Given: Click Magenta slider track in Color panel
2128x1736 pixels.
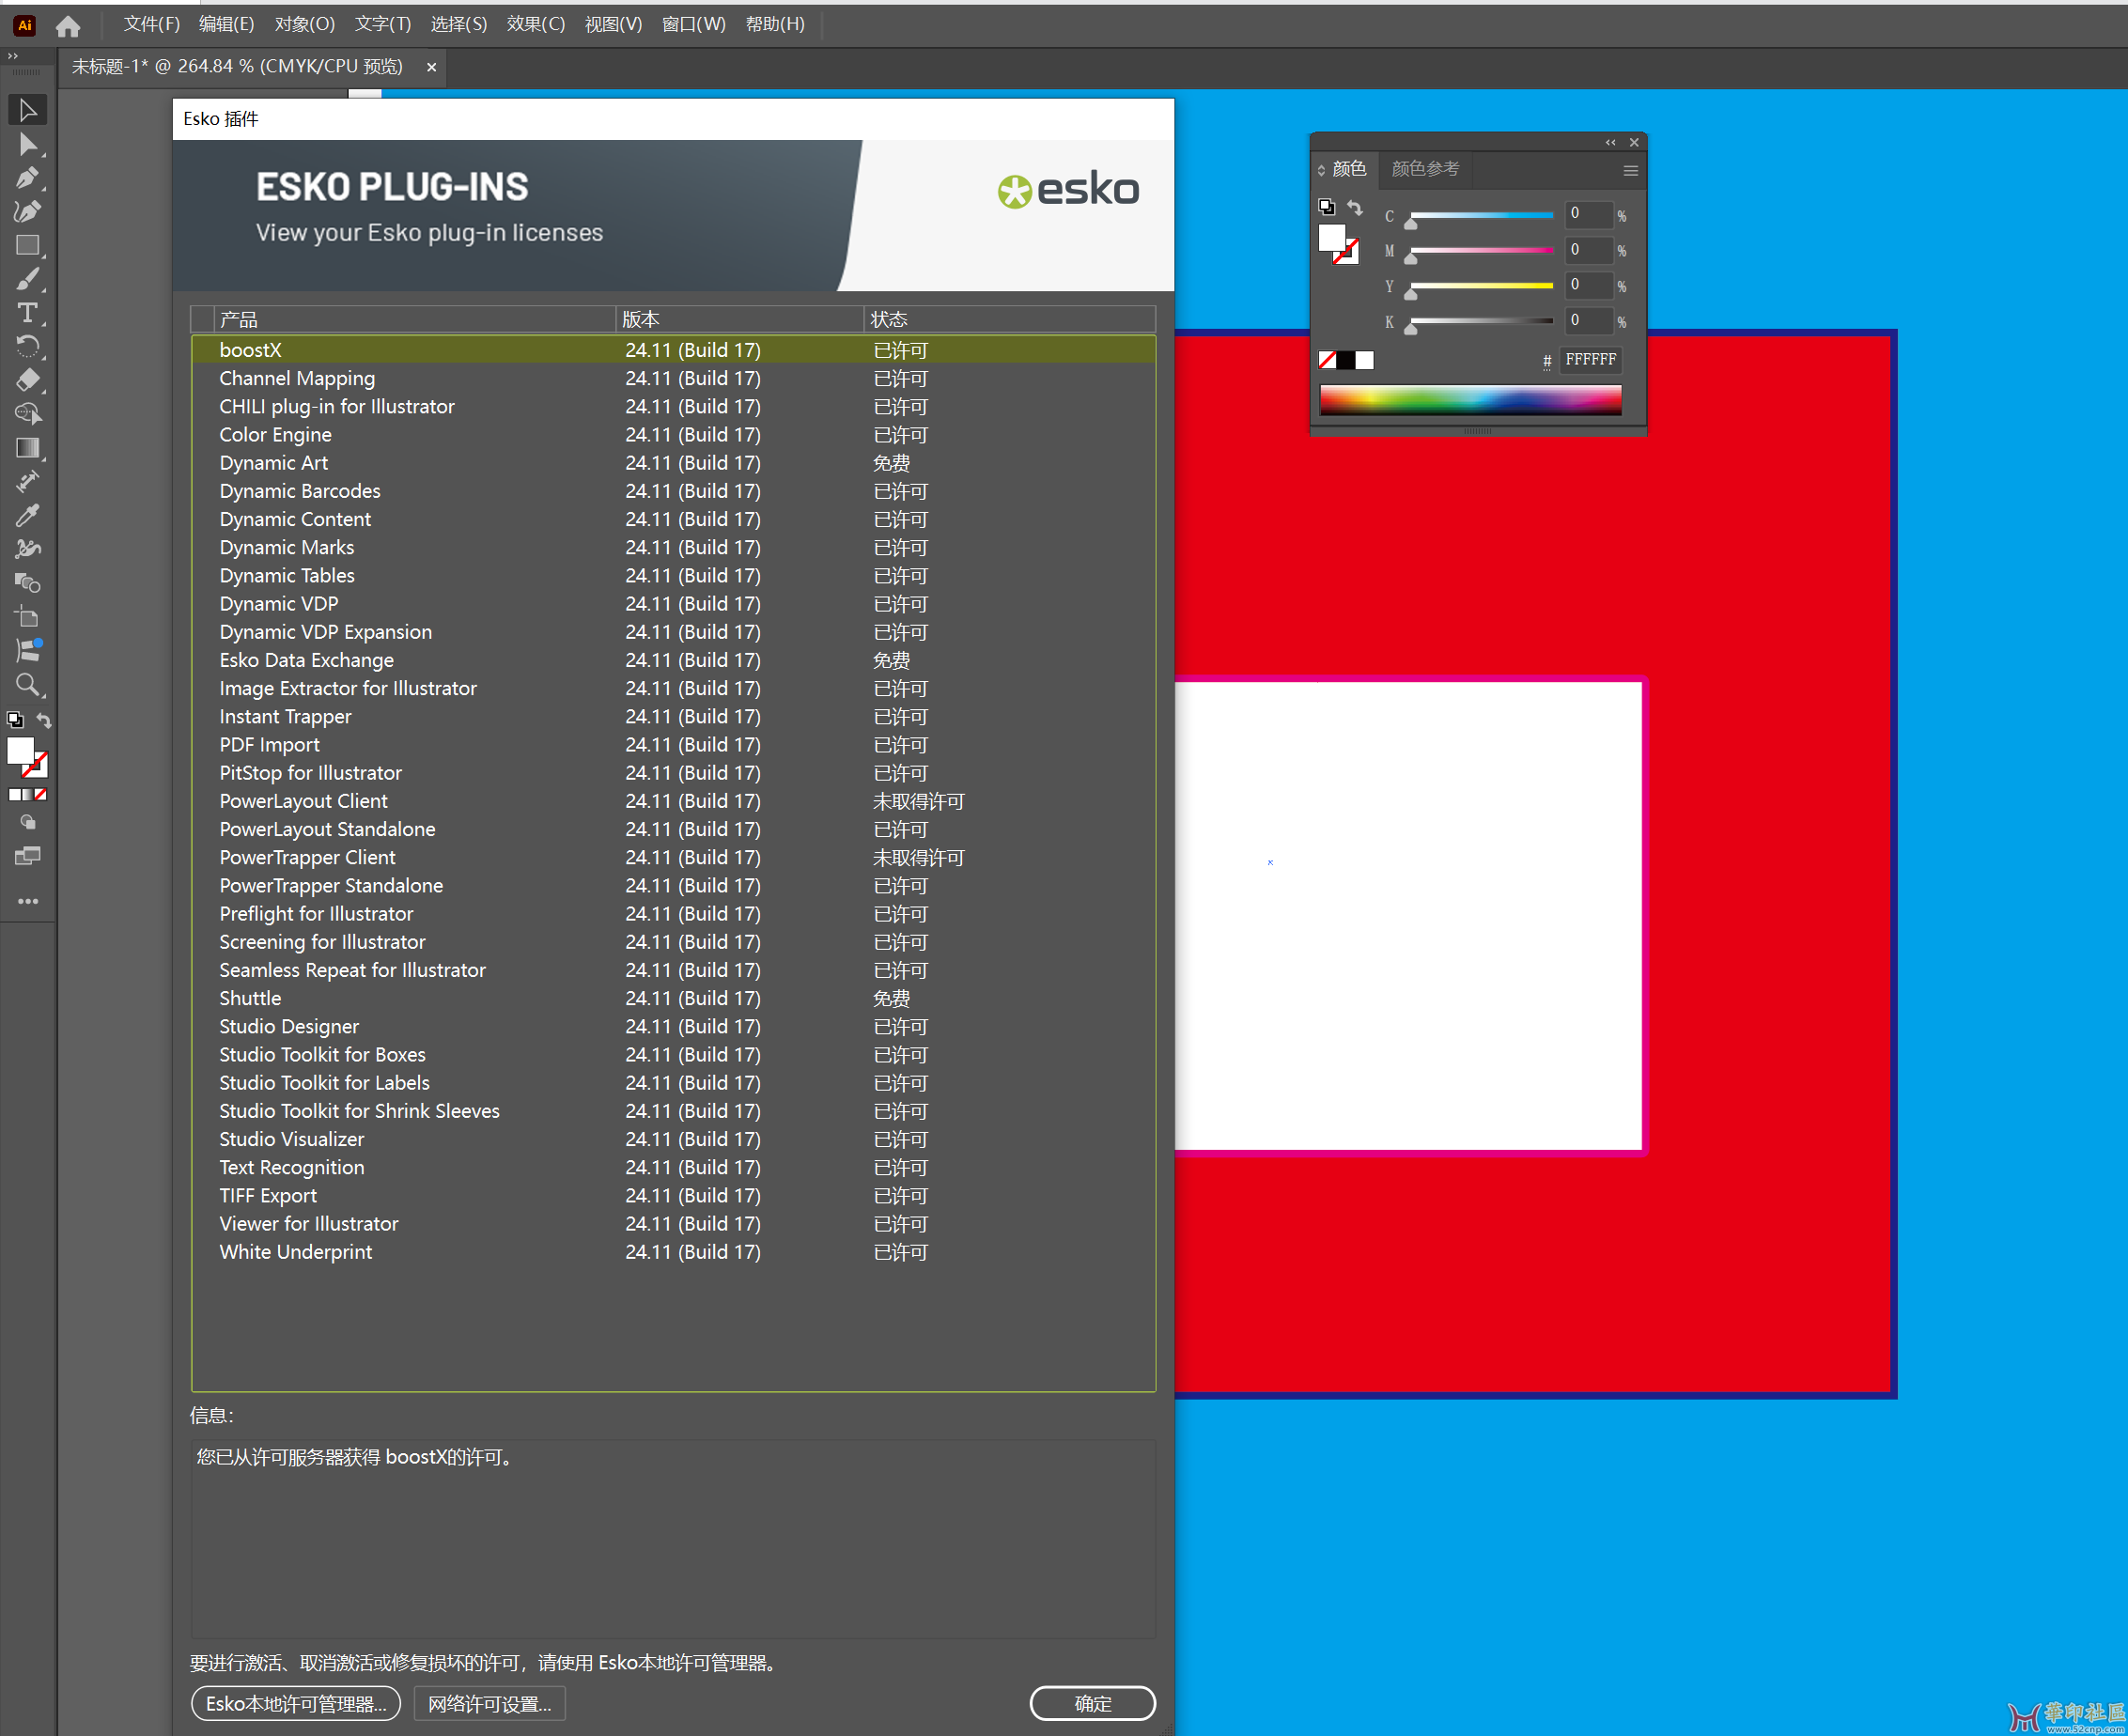Looking at the screenshot, I should click(1481, 250).
